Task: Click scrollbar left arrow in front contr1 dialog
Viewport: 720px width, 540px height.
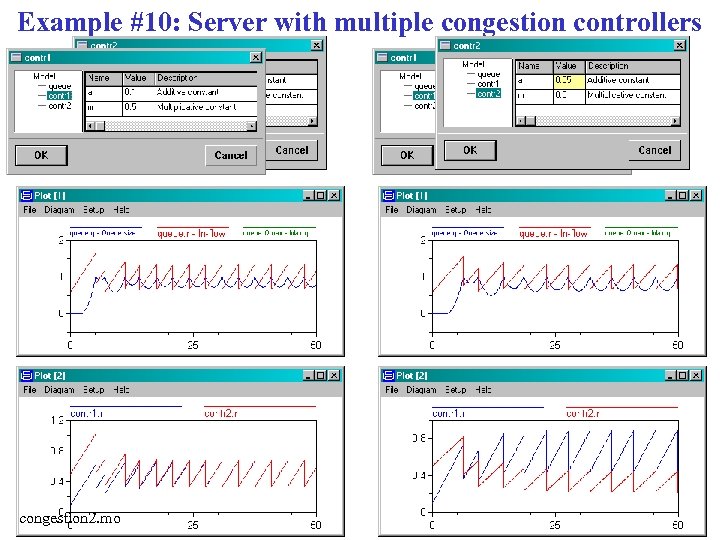Action: click(90, 126)
